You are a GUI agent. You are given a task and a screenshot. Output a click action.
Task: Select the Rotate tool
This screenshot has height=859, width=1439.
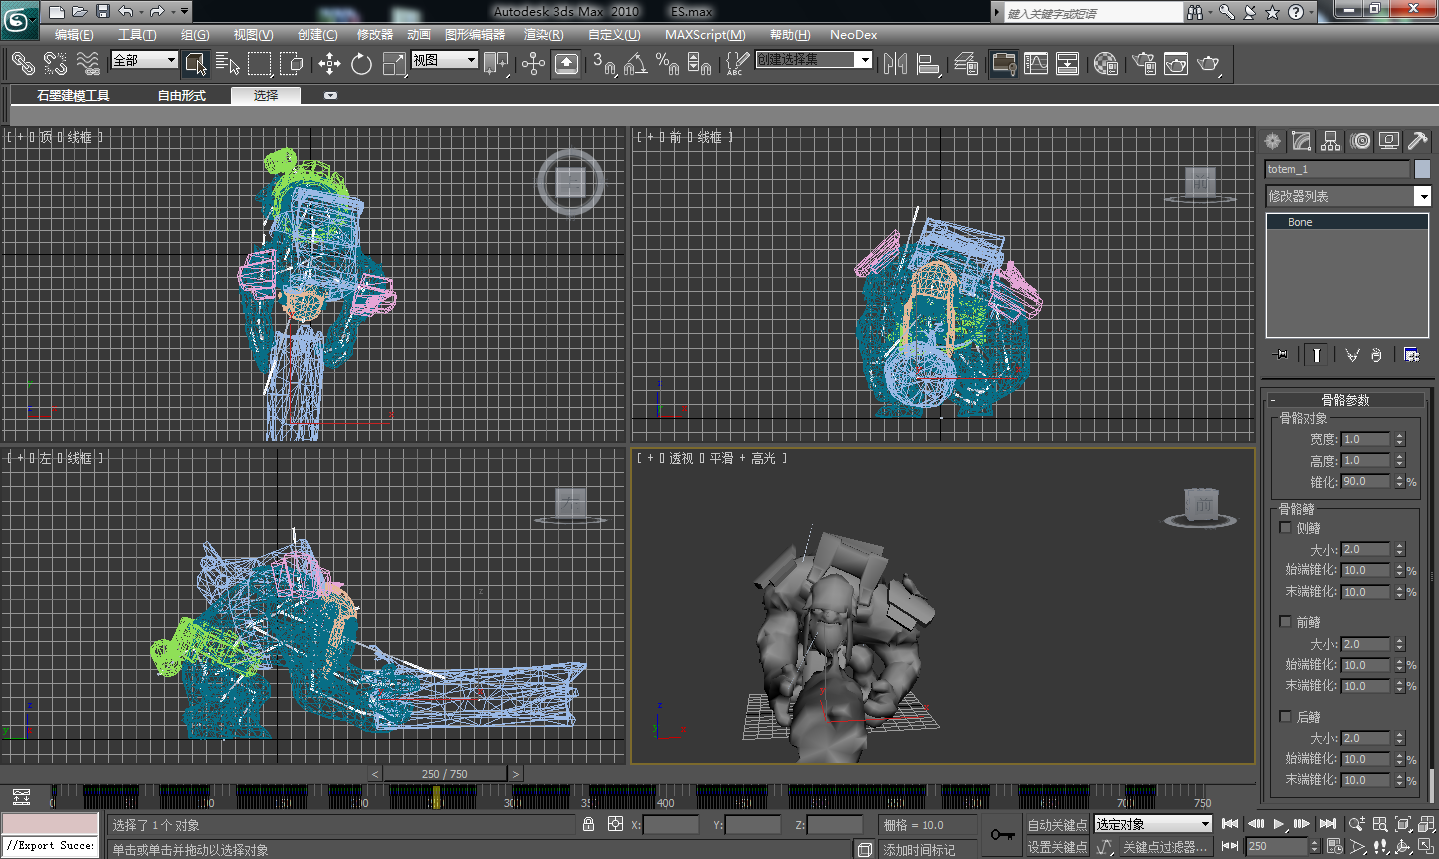(361, 64)
